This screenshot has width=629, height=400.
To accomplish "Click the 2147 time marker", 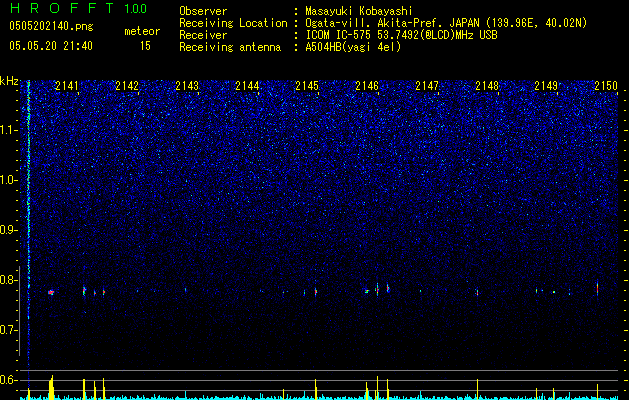I will pos(427,85).
